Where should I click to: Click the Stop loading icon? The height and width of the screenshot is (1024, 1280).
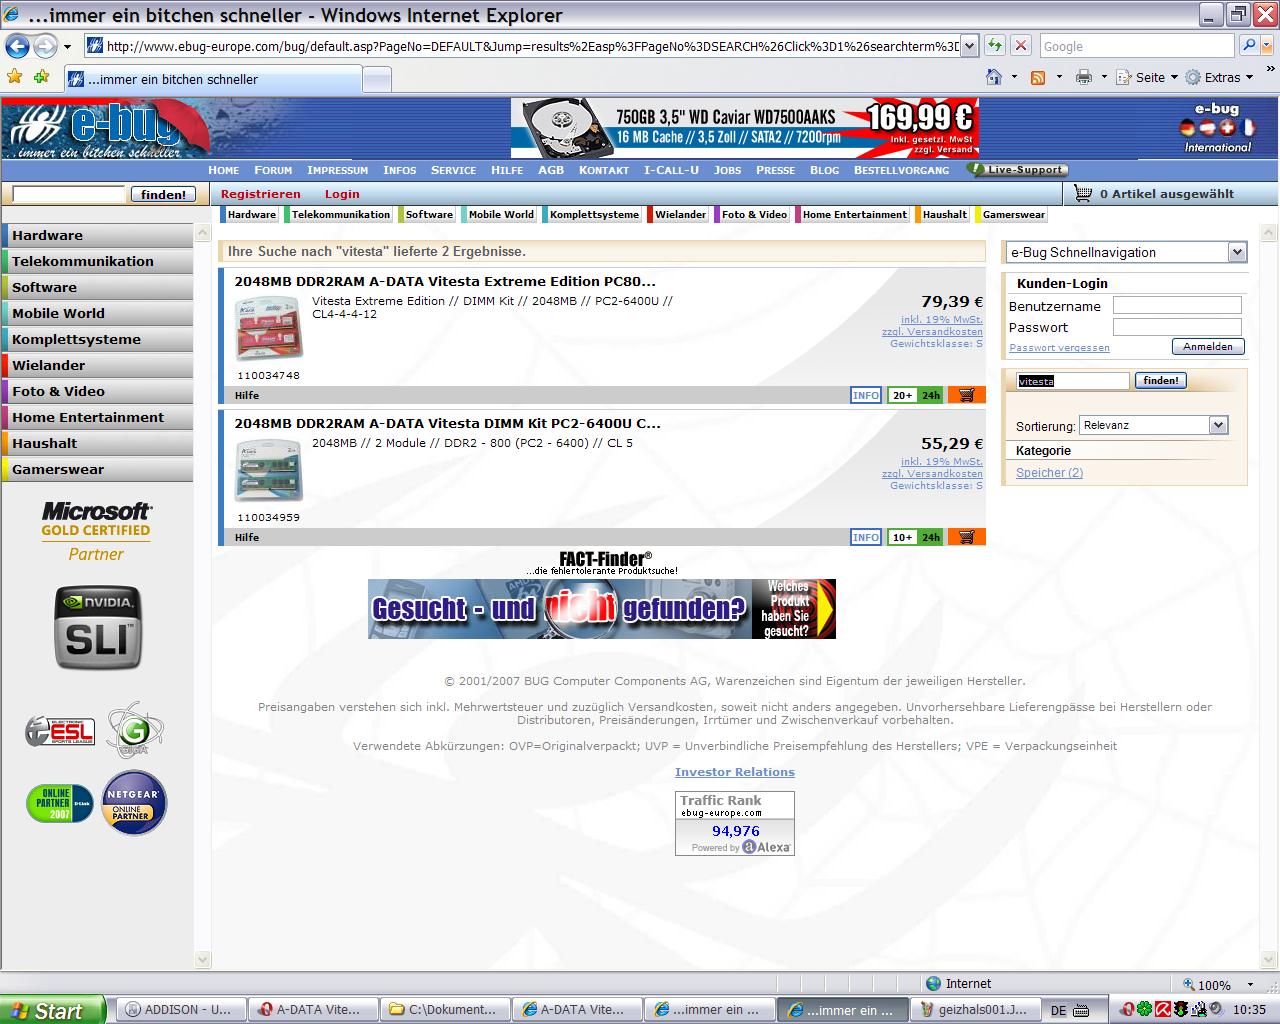1020,46
